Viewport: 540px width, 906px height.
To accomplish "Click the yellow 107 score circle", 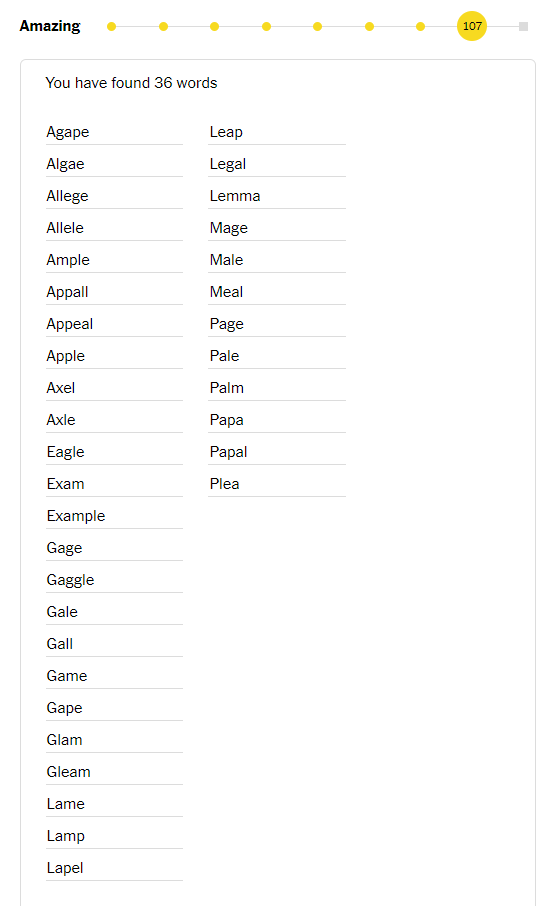I will [472, 26].
